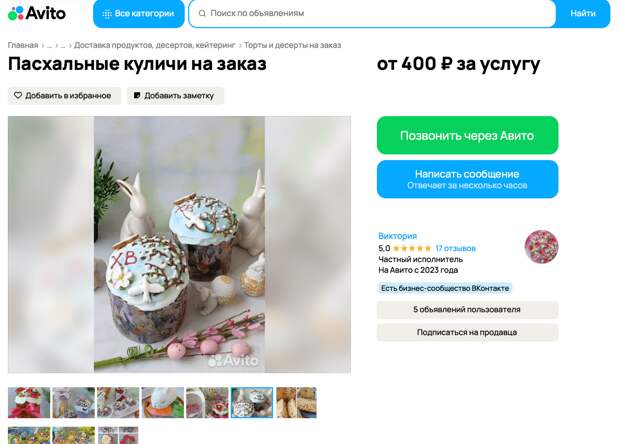Click the Написать сообщение button
620x444 pixels.
pyautogui.click(x=467, y=179)
